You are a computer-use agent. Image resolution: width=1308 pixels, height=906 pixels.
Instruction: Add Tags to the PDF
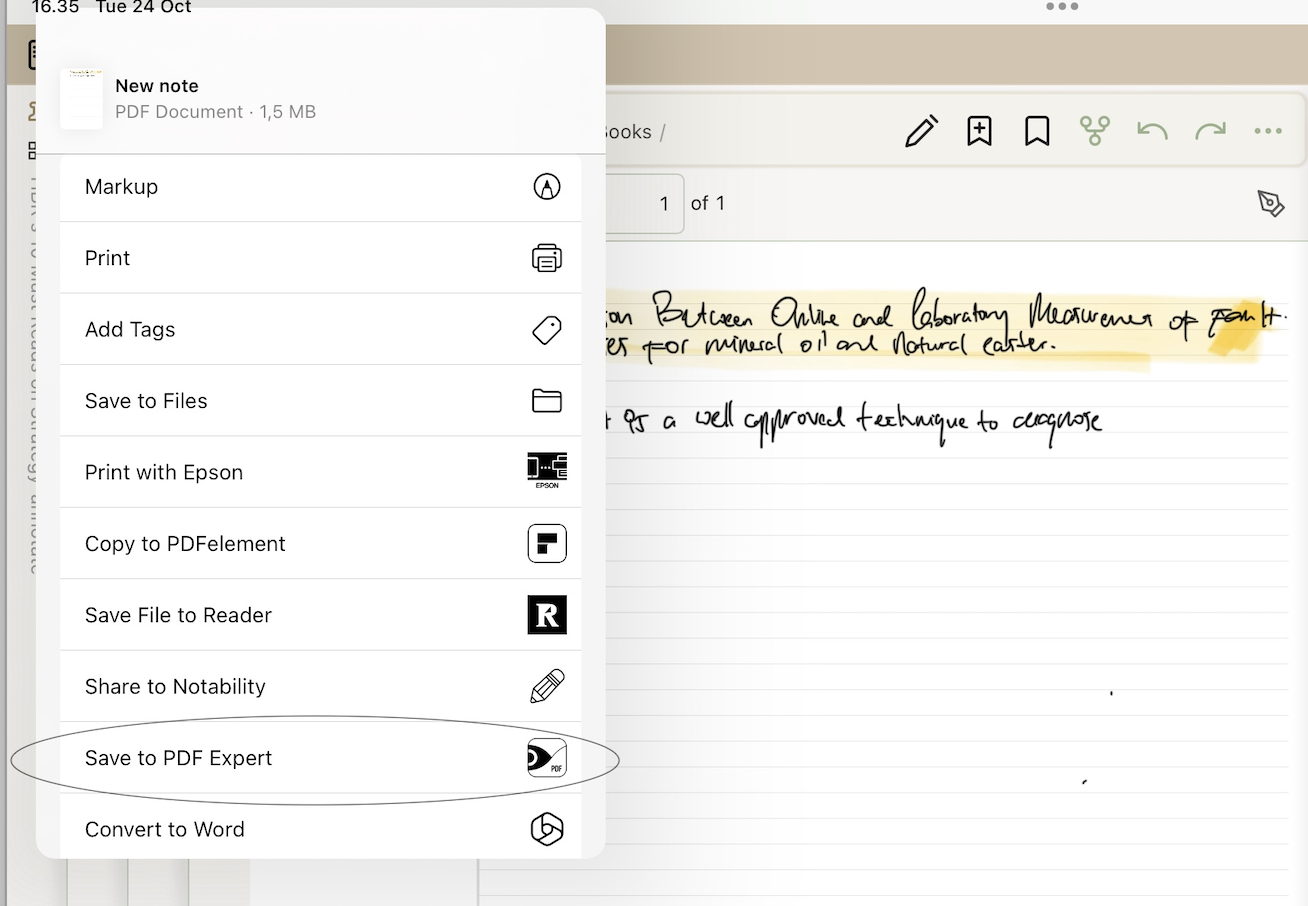(x=131, y=329)
